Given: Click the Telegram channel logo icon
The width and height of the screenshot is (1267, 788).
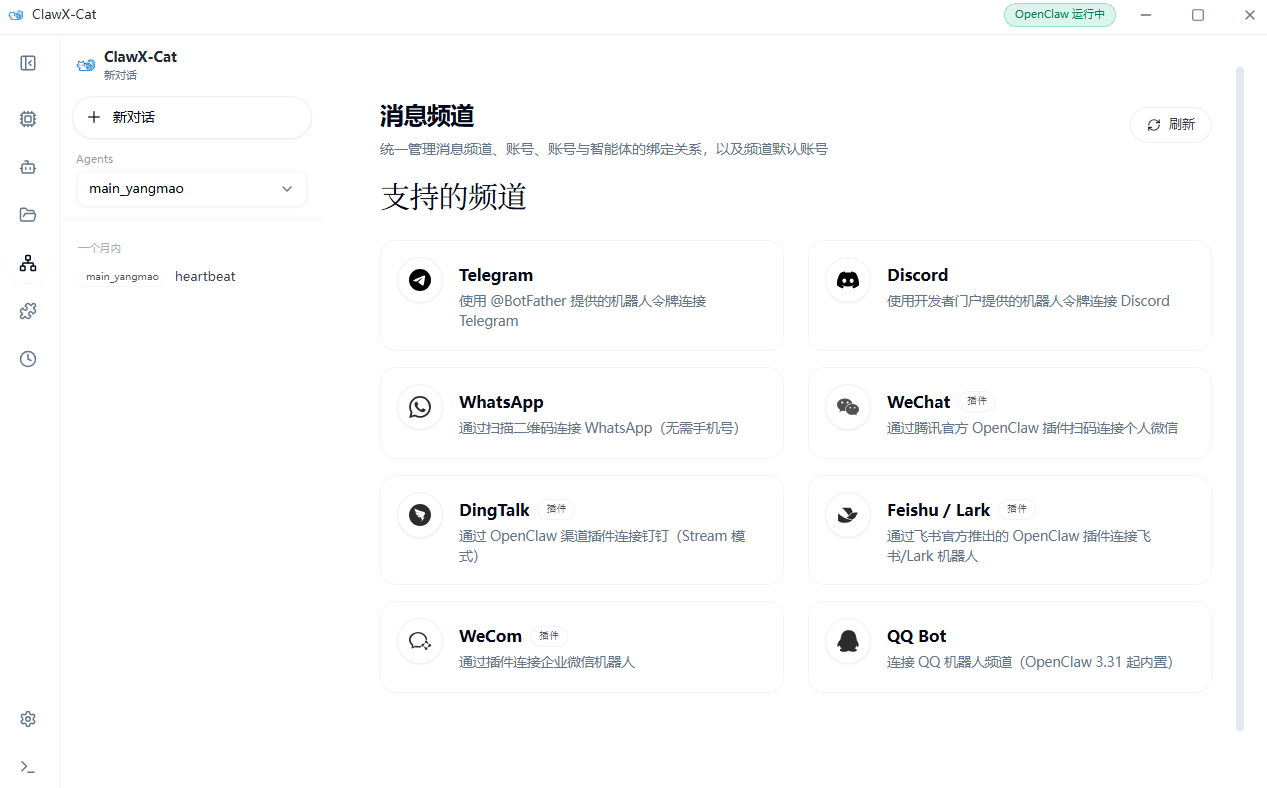Looking at the screenshot, I should coord(419,280).
